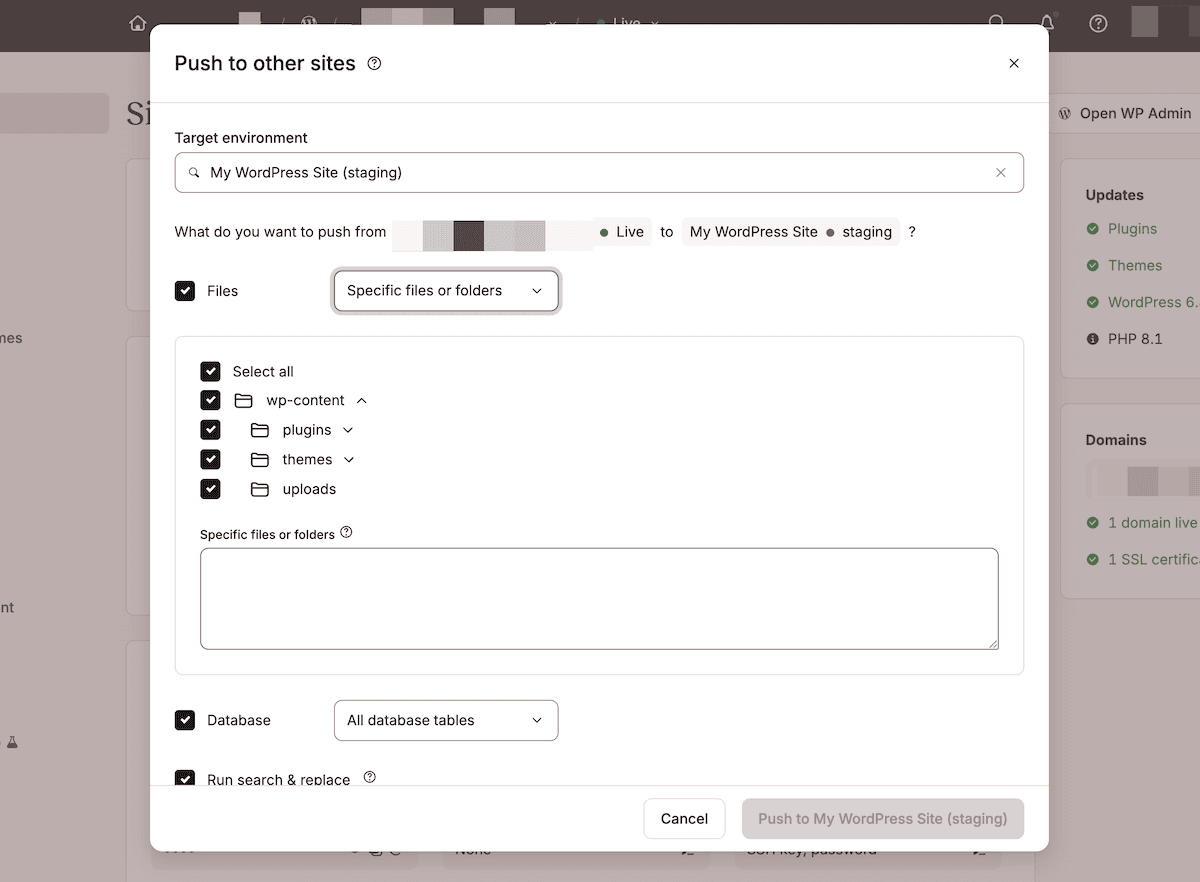Expand the themes folder

tap(349, 459)
